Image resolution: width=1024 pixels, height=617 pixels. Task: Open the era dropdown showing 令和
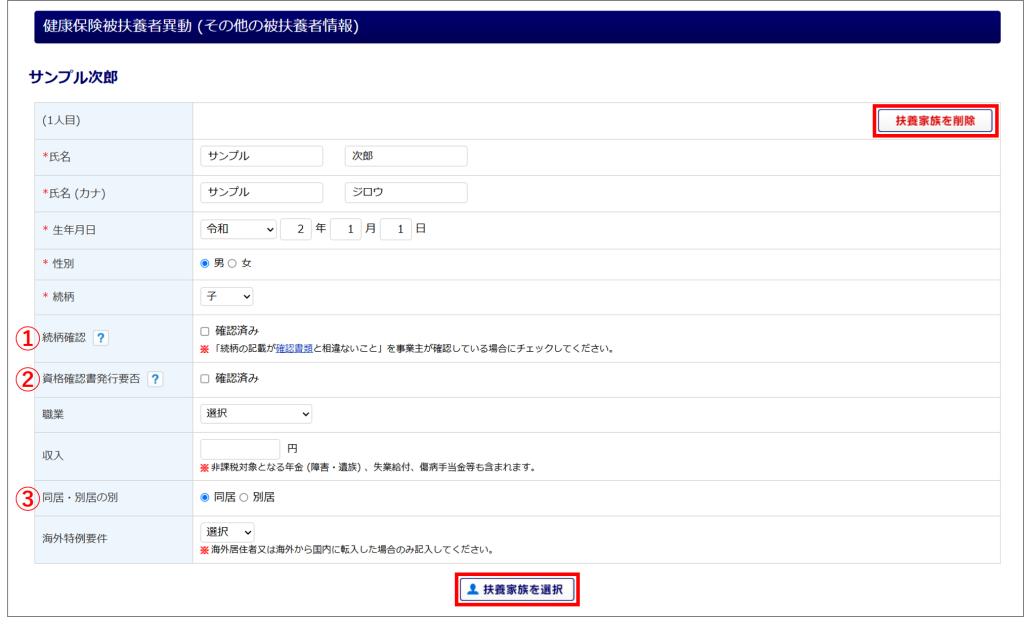(238, 229)
